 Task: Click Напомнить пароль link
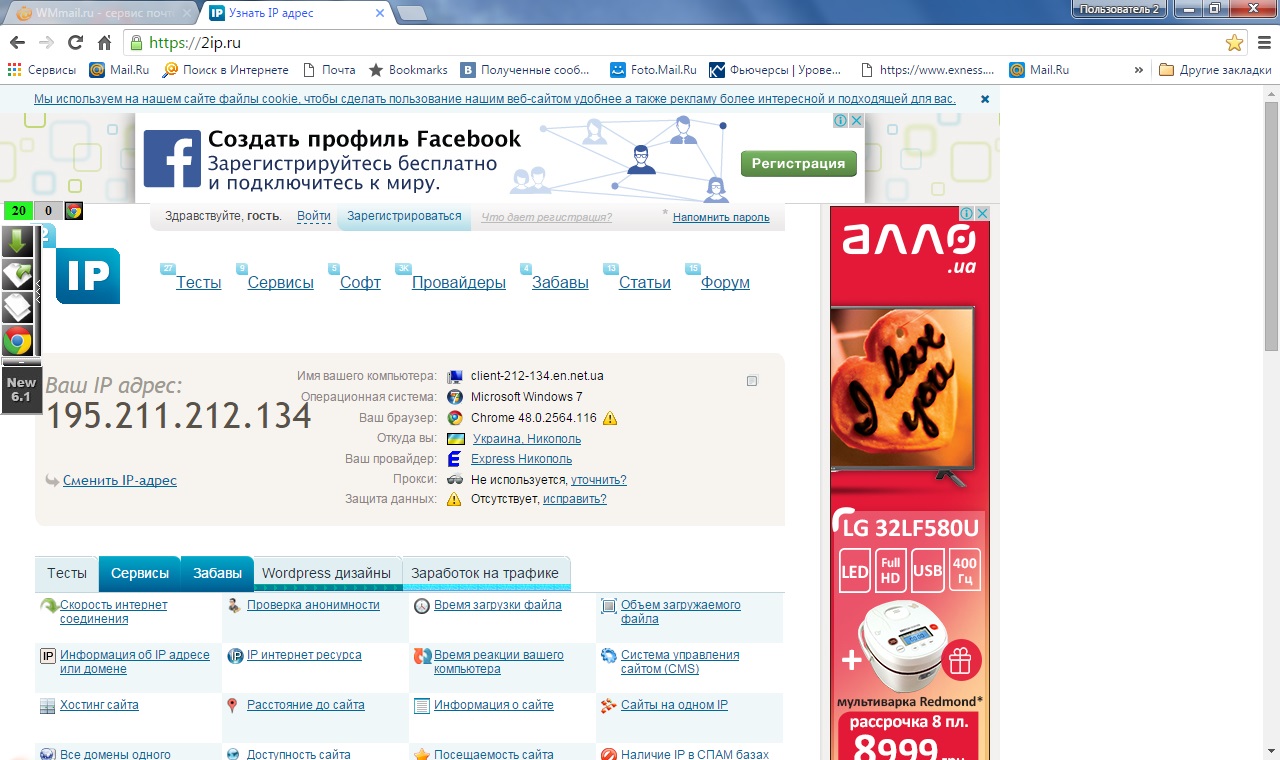721,217
